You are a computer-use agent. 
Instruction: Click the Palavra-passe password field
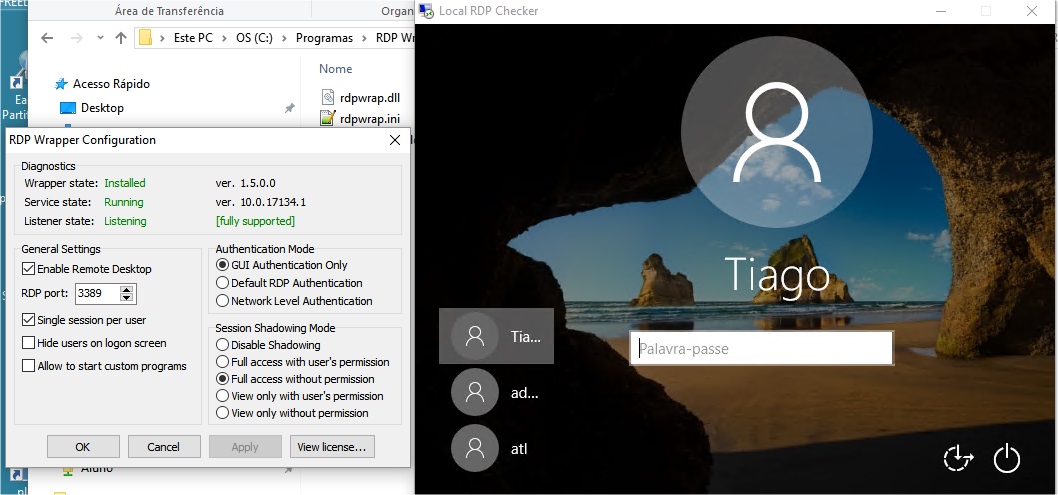tap(762, 349)
